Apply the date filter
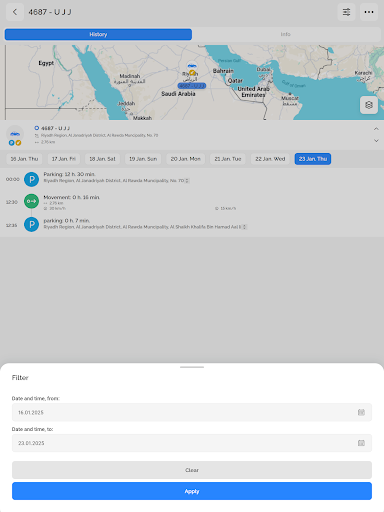This screenshot has height=512, width=384. pos(192,491)
